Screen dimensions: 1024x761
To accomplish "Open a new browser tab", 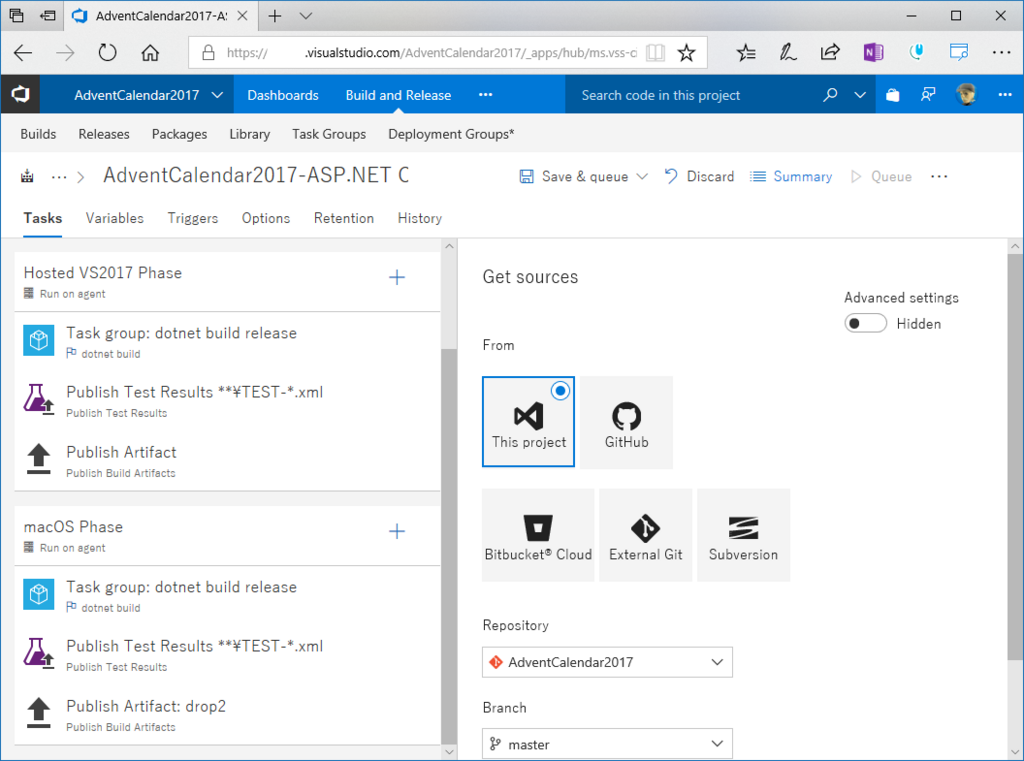I will tap(275, 16).
